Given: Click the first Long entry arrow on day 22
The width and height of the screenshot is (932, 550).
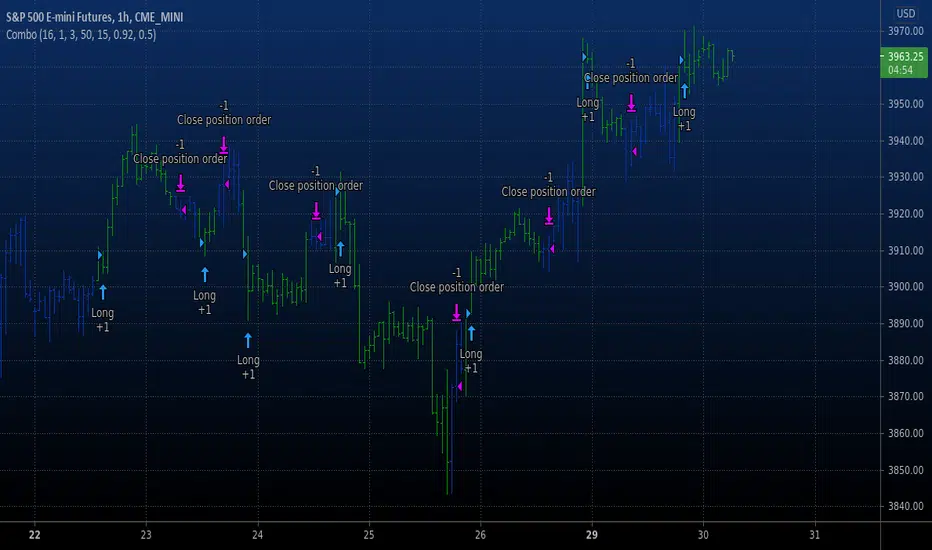Looking at the screenshot, I should [103, 292].
